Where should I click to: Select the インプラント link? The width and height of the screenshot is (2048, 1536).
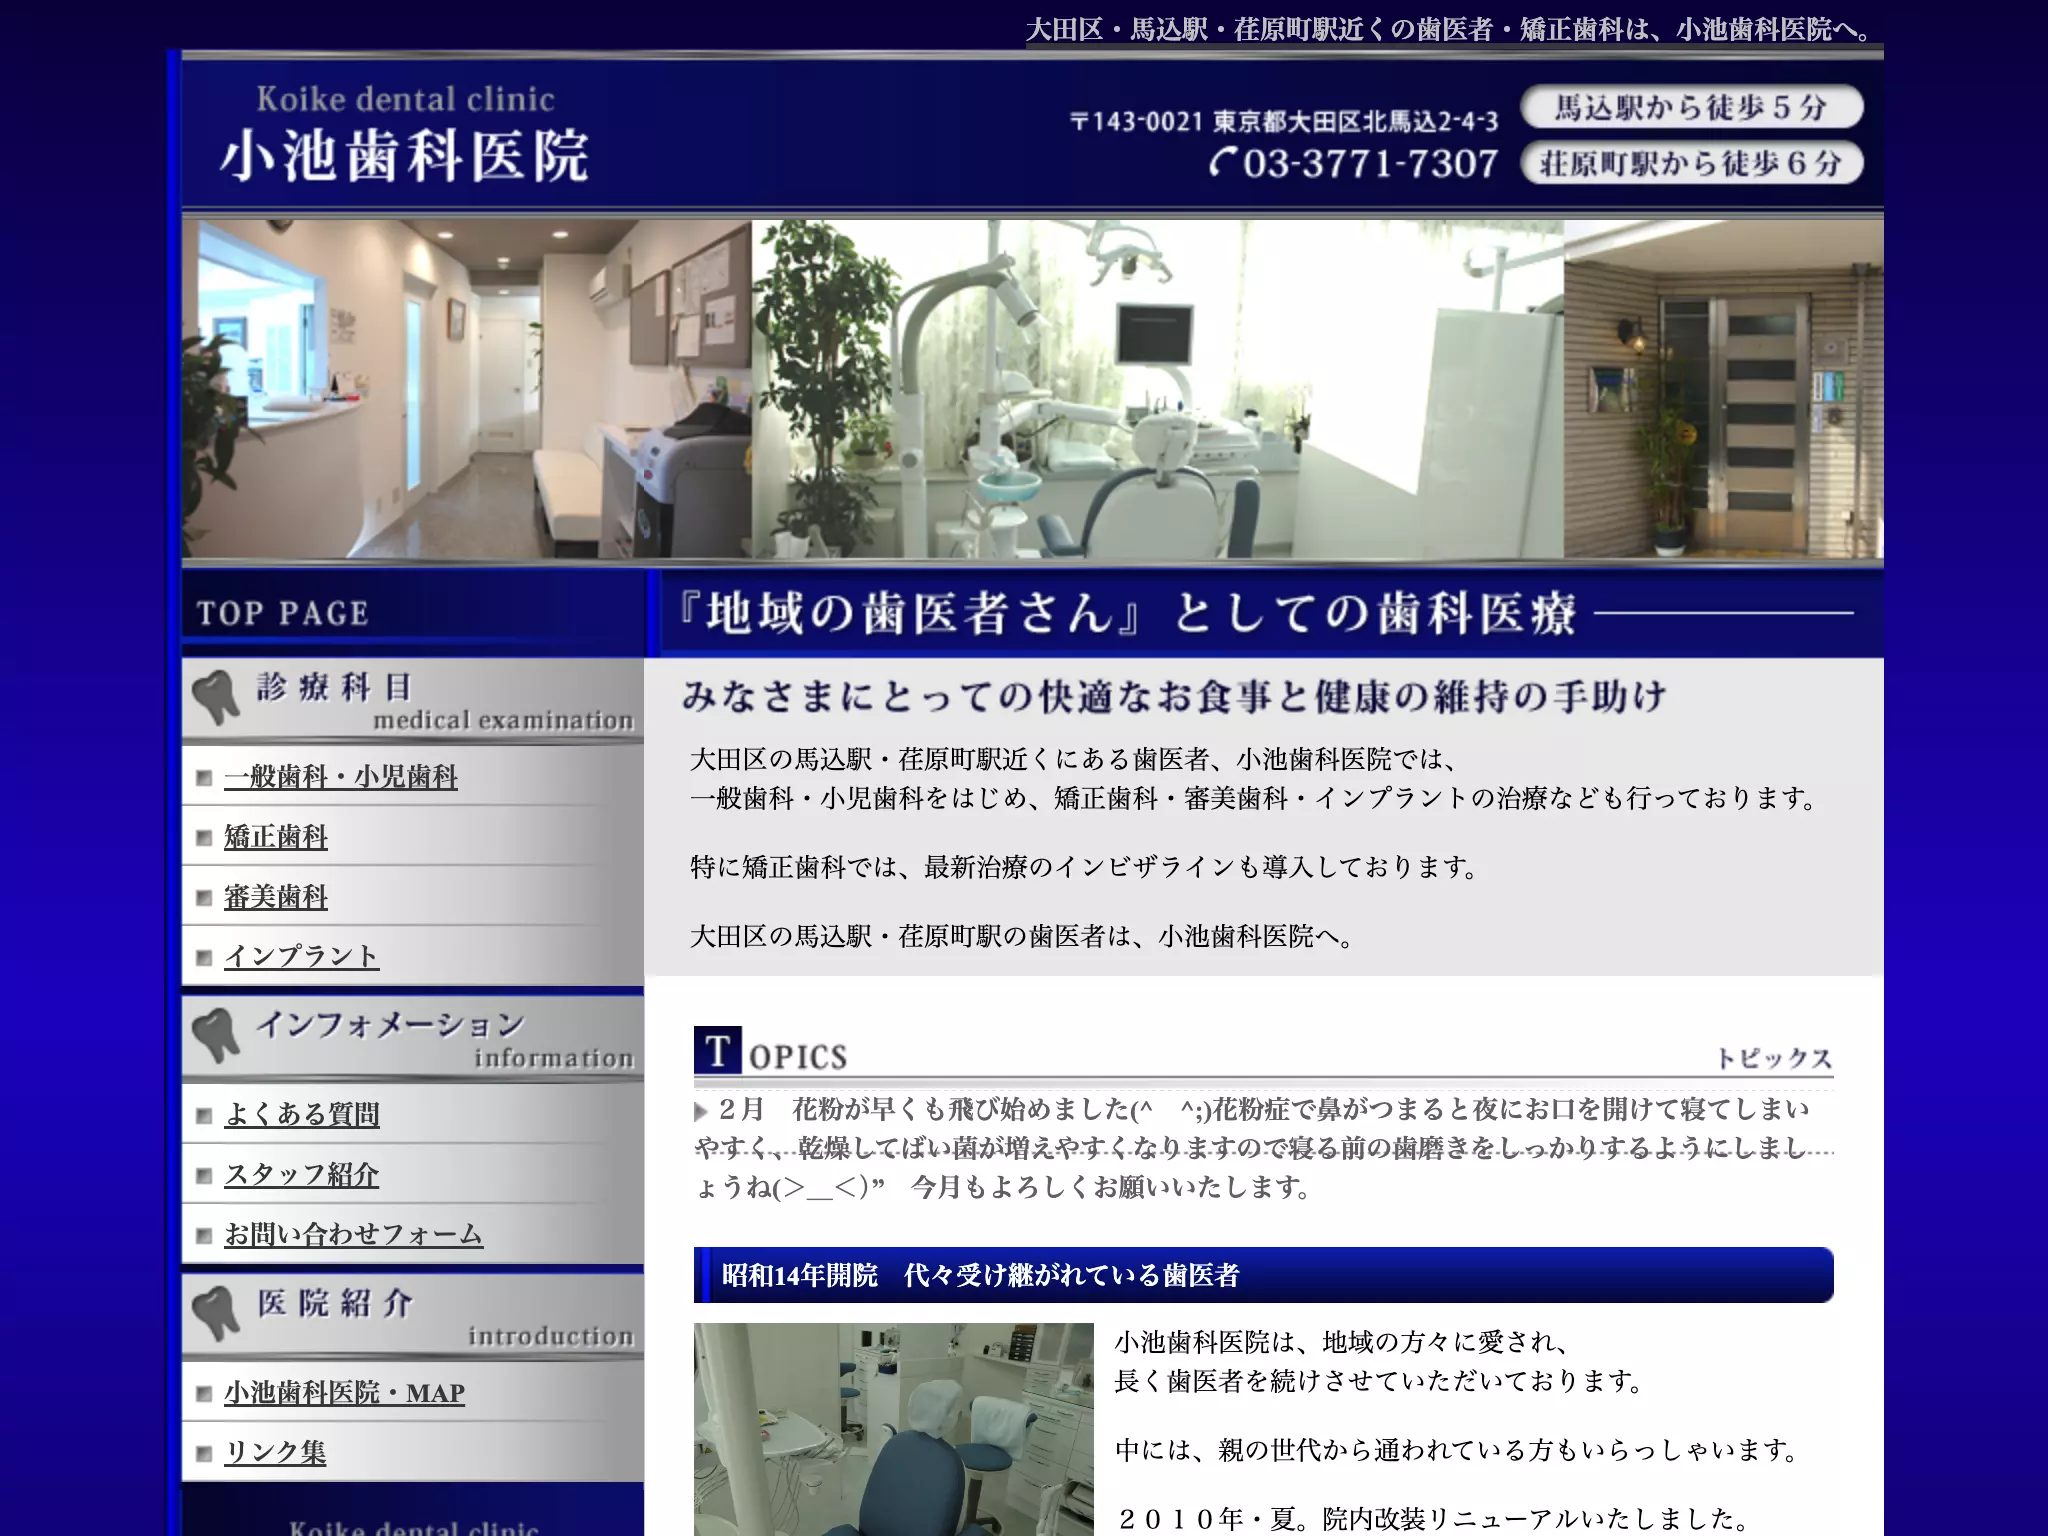click(x=301, y=956)
